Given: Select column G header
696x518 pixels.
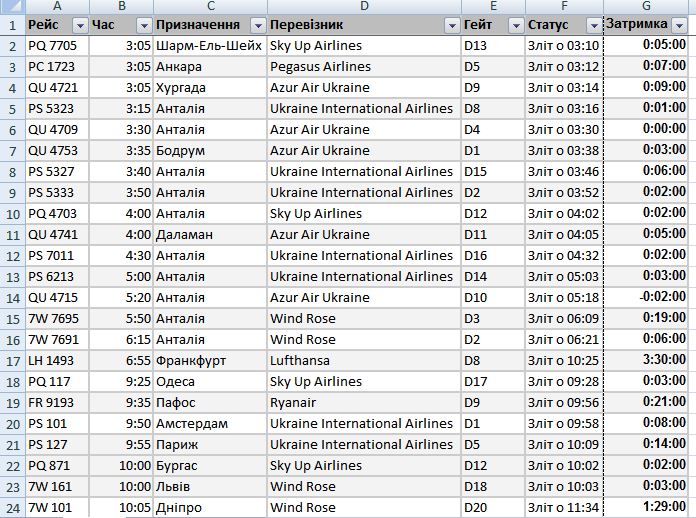Looking at the screenshot, I should click(648, 6).
